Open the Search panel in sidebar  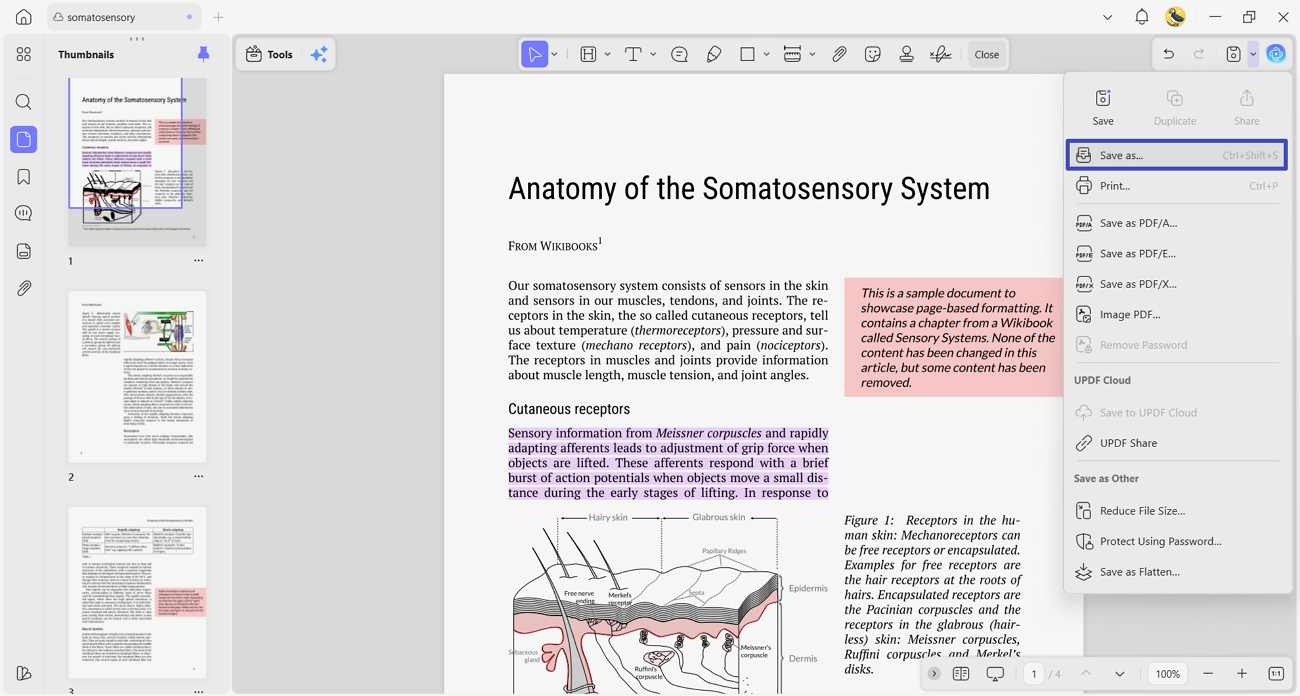[24, 102]
